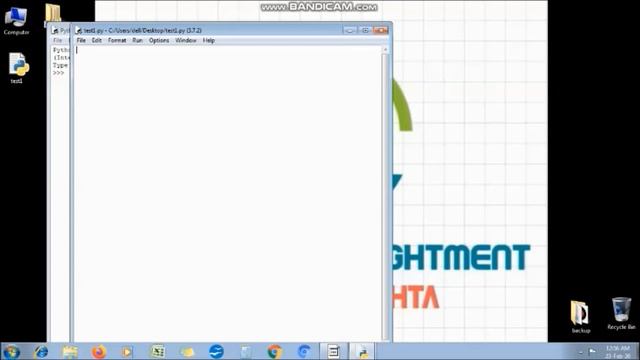Open Excel from taskbar
This screenshot has height=360, width=640.
[x=158, y=351]
